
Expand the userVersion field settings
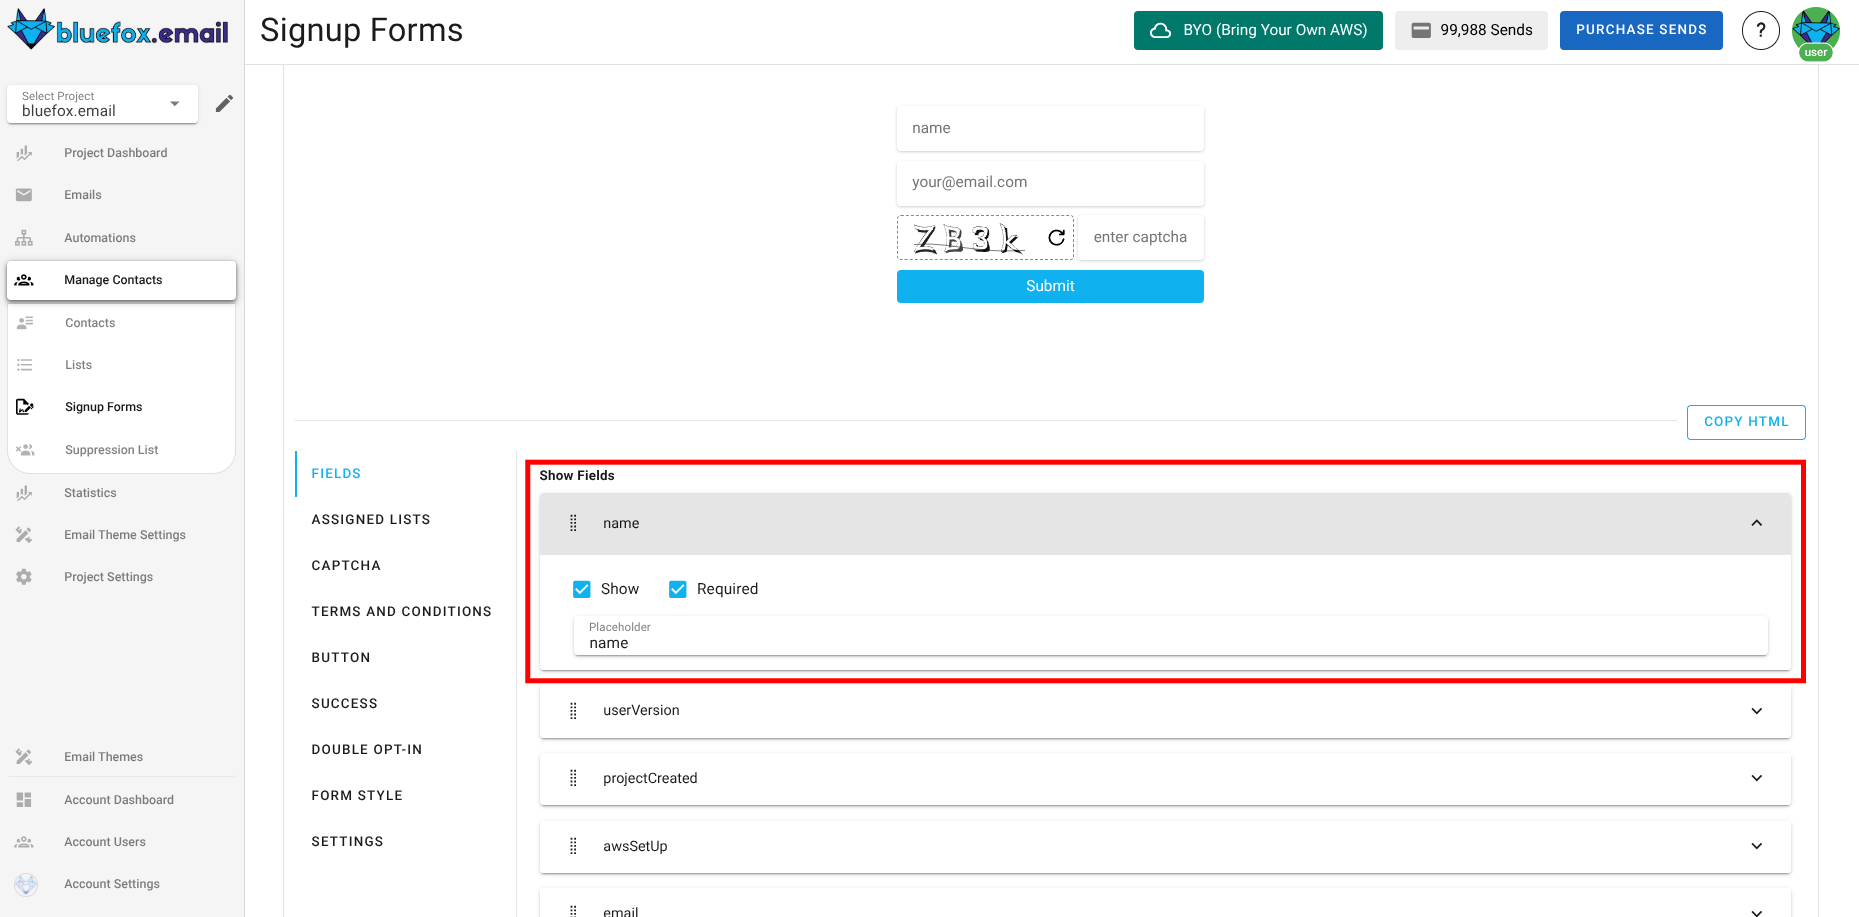1756,711
